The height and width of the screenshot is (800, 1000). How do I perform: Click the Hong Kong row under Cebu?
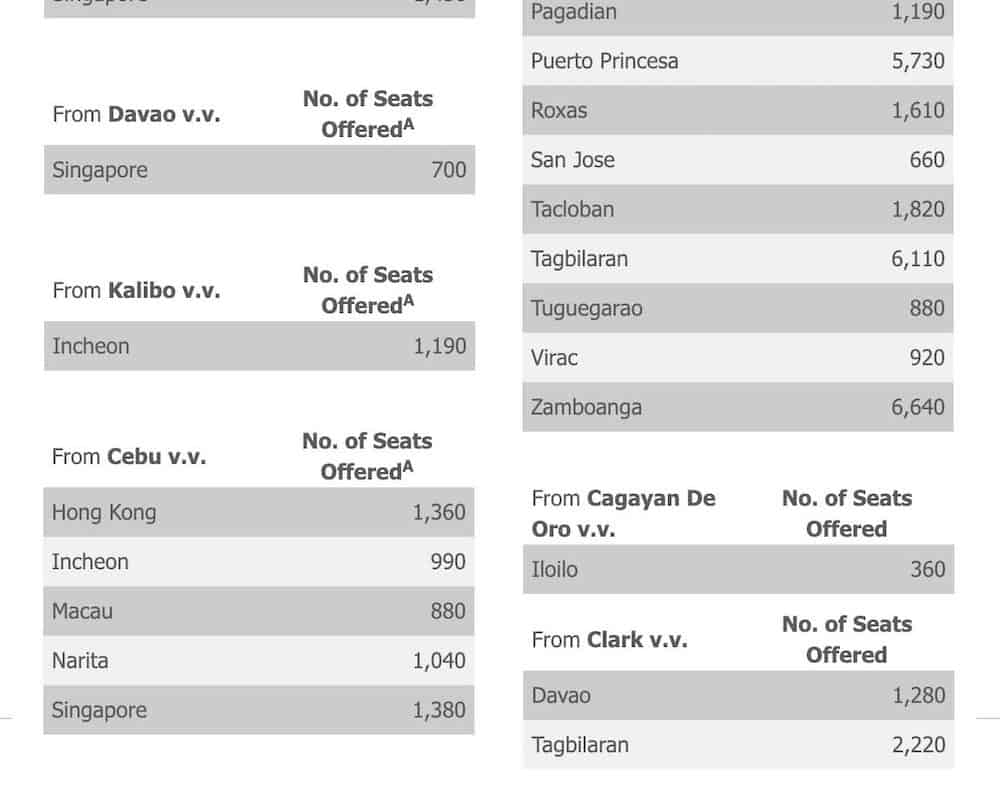click(x=259, y=512)
